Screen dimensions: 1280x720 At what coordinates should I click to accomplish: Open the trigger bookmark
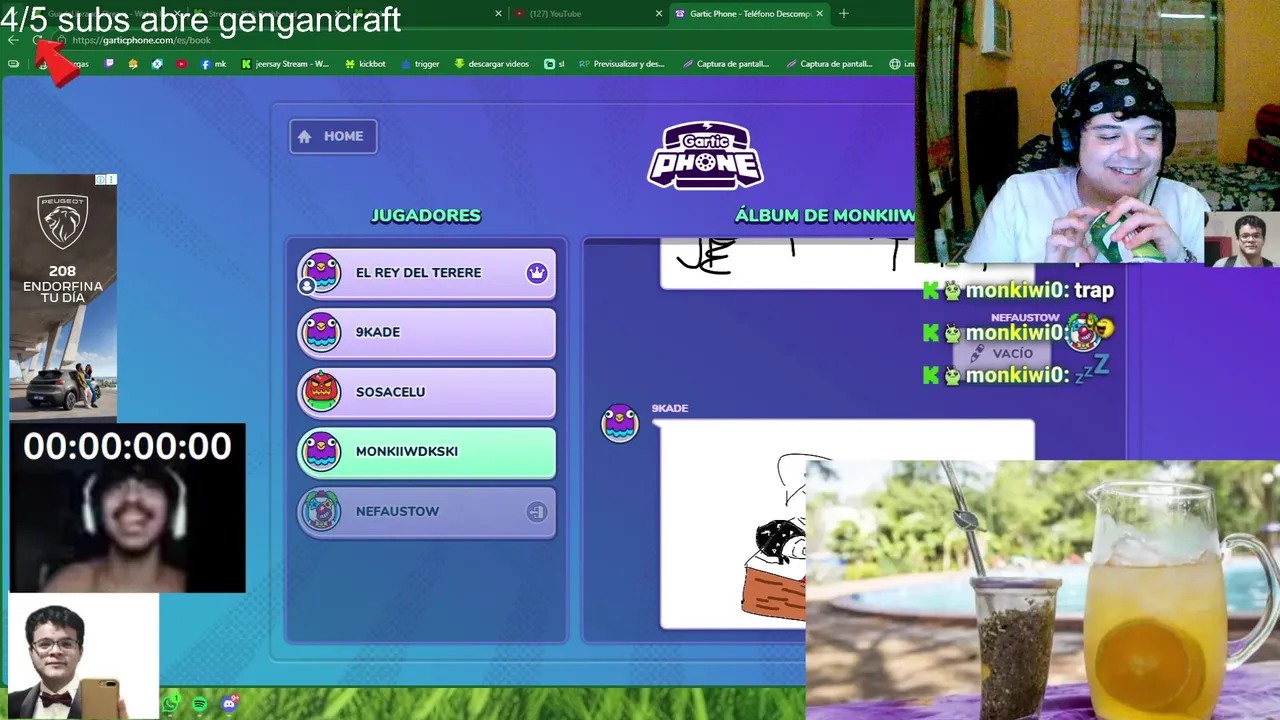point(420,64)
